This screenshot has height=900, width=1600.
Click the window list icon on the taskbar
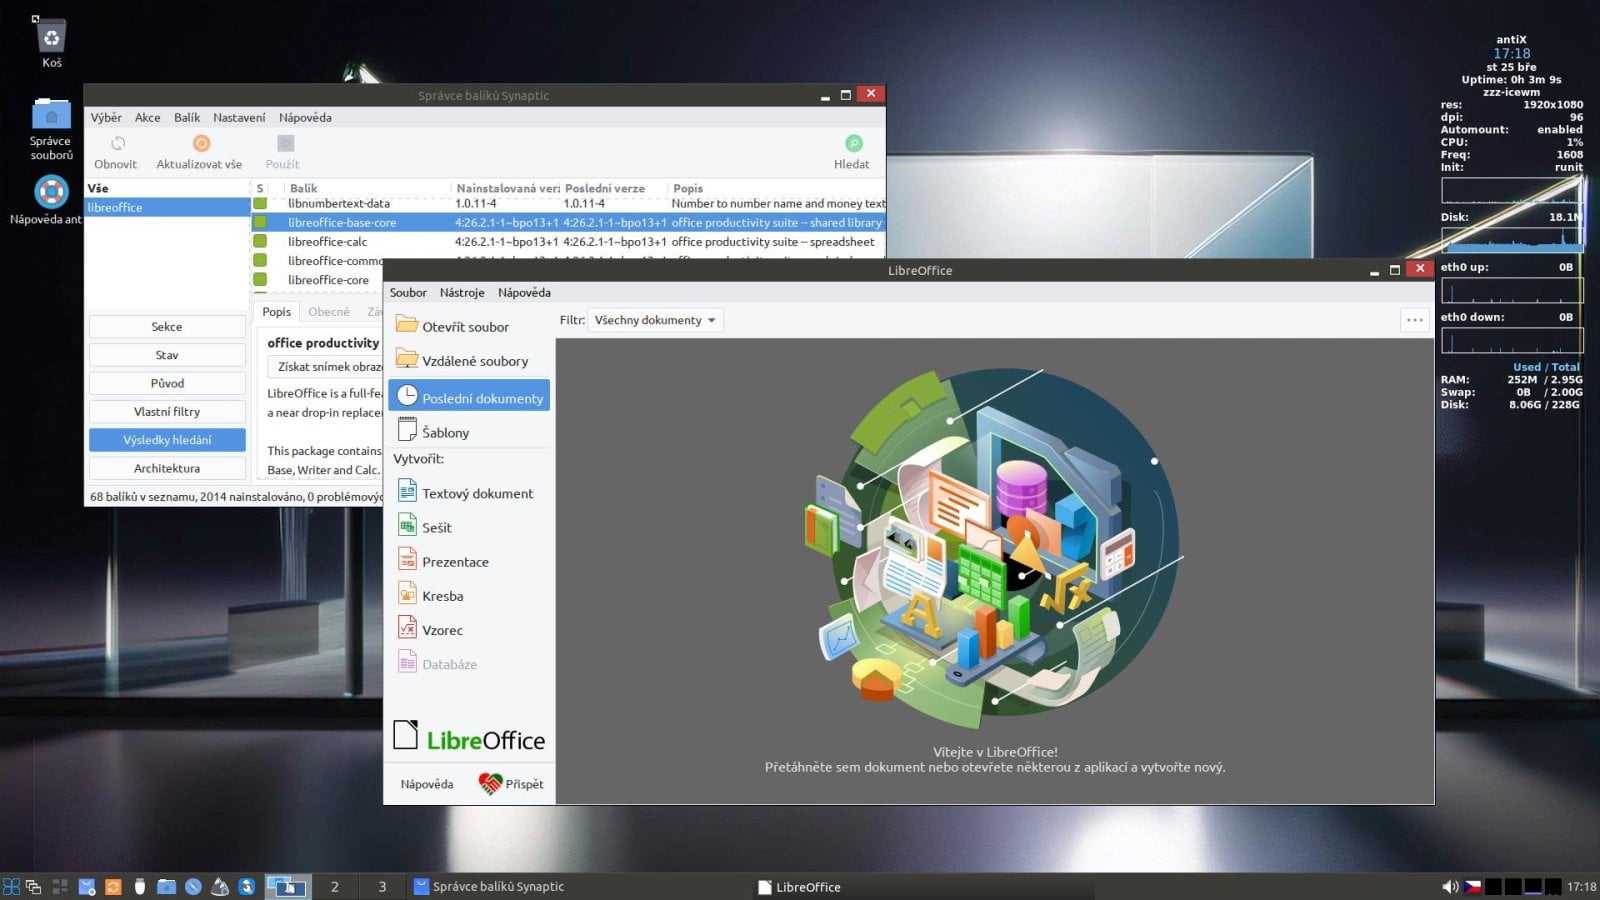[33, 886]
